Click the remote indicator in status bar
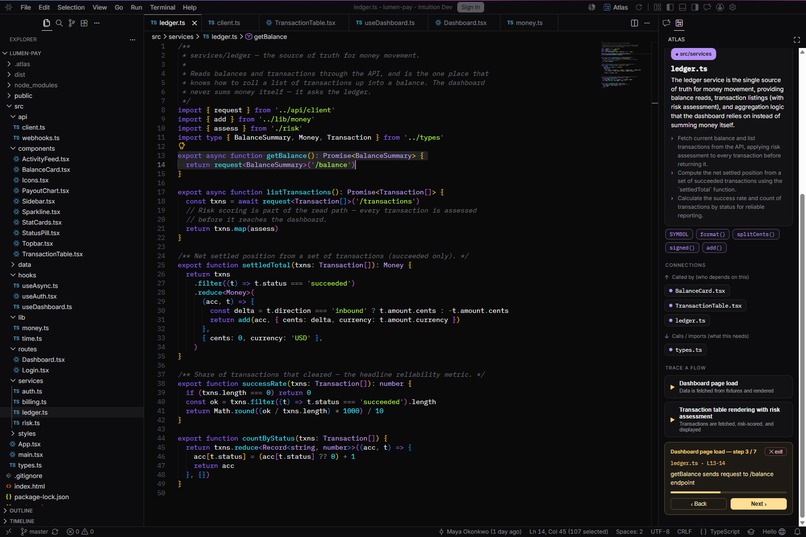 (7, 531)
